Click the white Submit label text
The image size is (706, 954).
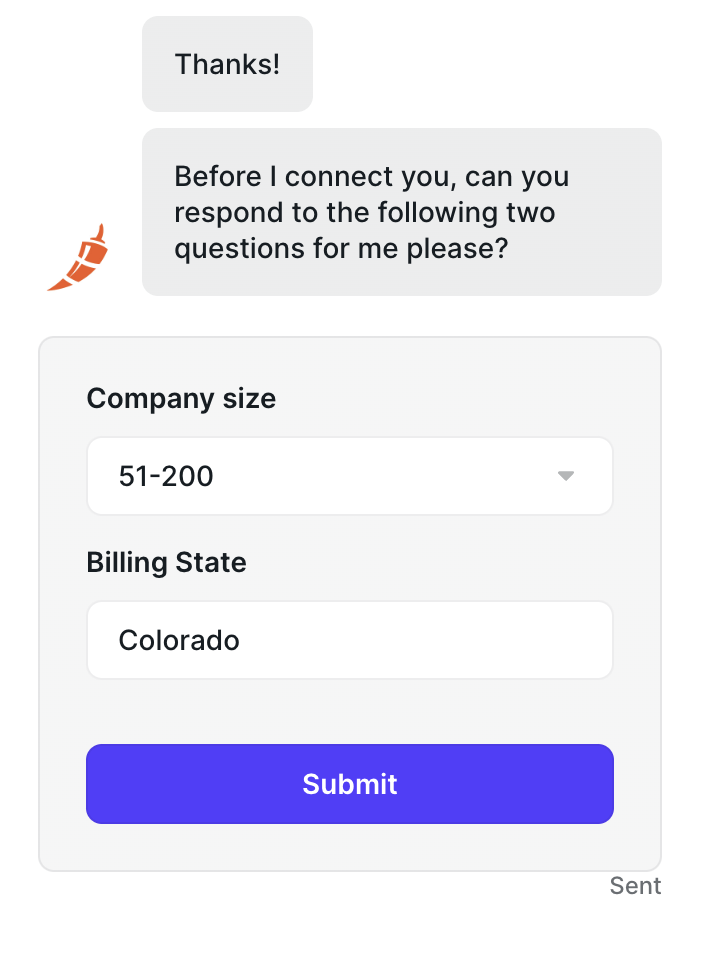(x=349, y=784)
